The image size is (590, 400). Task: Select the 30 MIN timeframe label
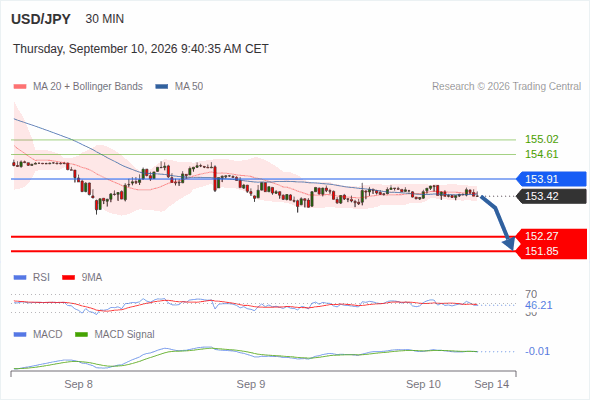105,19
